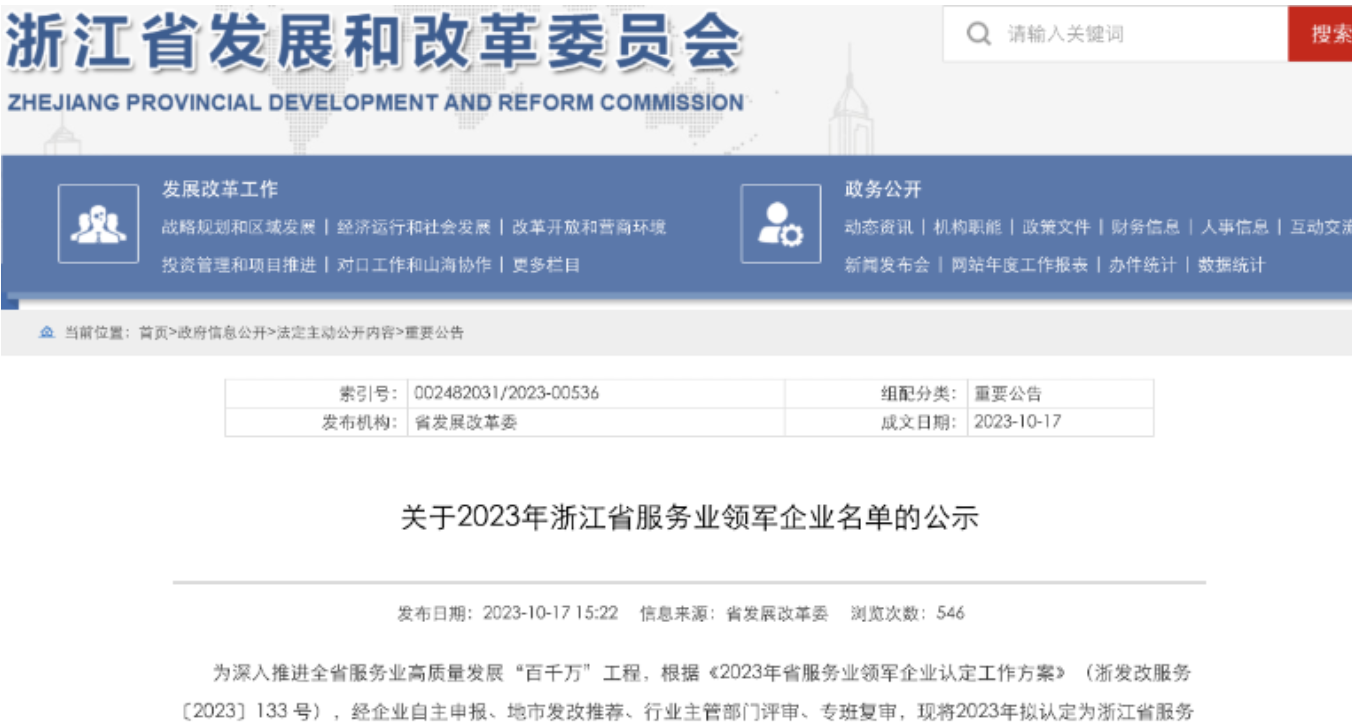Image resolution: width=1352 pixels, height=726 pixels.
Task: Go to 改革开放和营商环境 page
Action: (589, 227)
